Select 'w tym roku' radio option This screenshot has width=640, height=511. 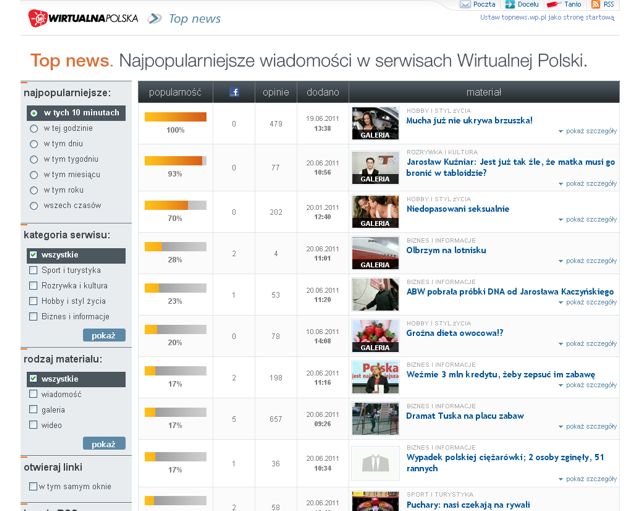click(x=34, y=191)
